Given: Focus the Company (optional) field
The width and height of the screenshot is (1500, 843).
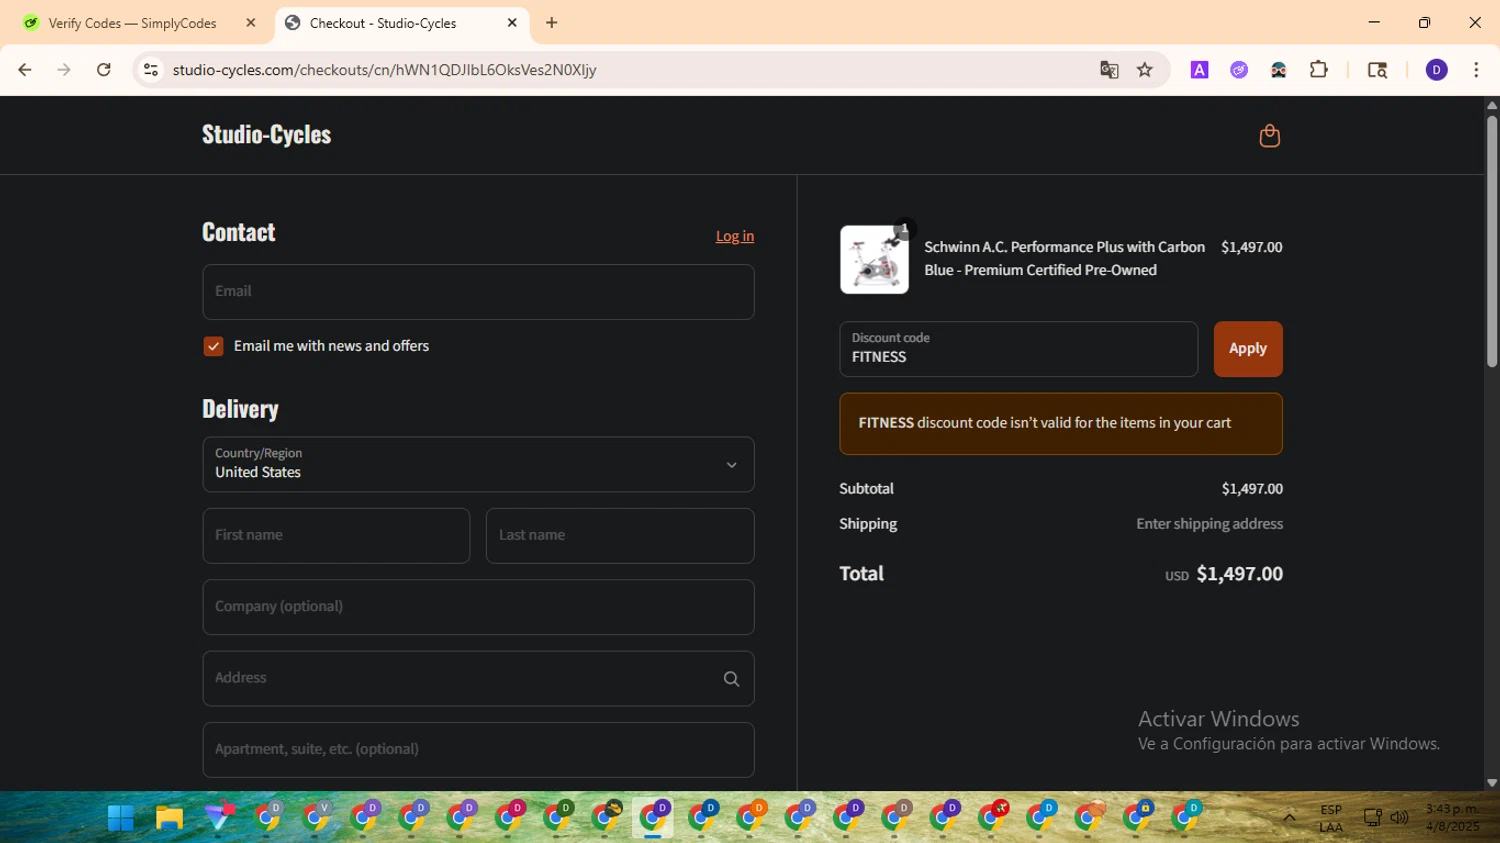Looking at the screenshot, I should pos(478,607).
